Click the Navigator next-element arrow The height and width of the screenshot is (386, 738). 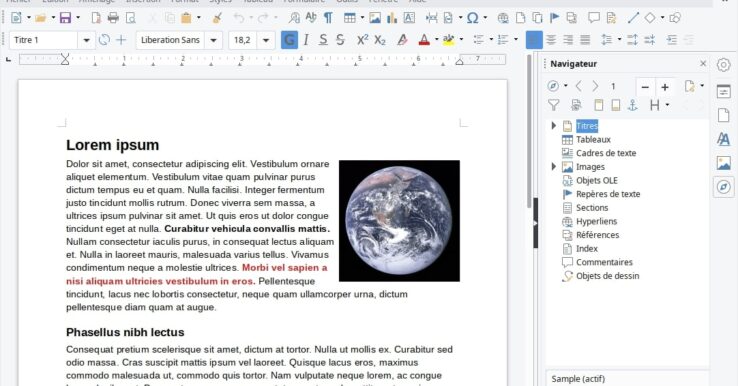pyautogui.click(x=595, y=86)
